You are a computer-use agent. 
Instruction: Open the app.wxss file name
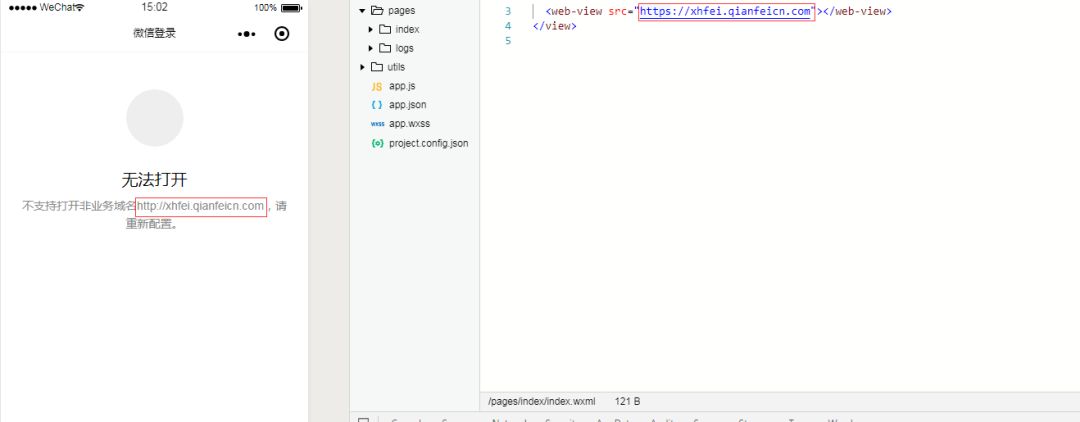coord(410,124)
